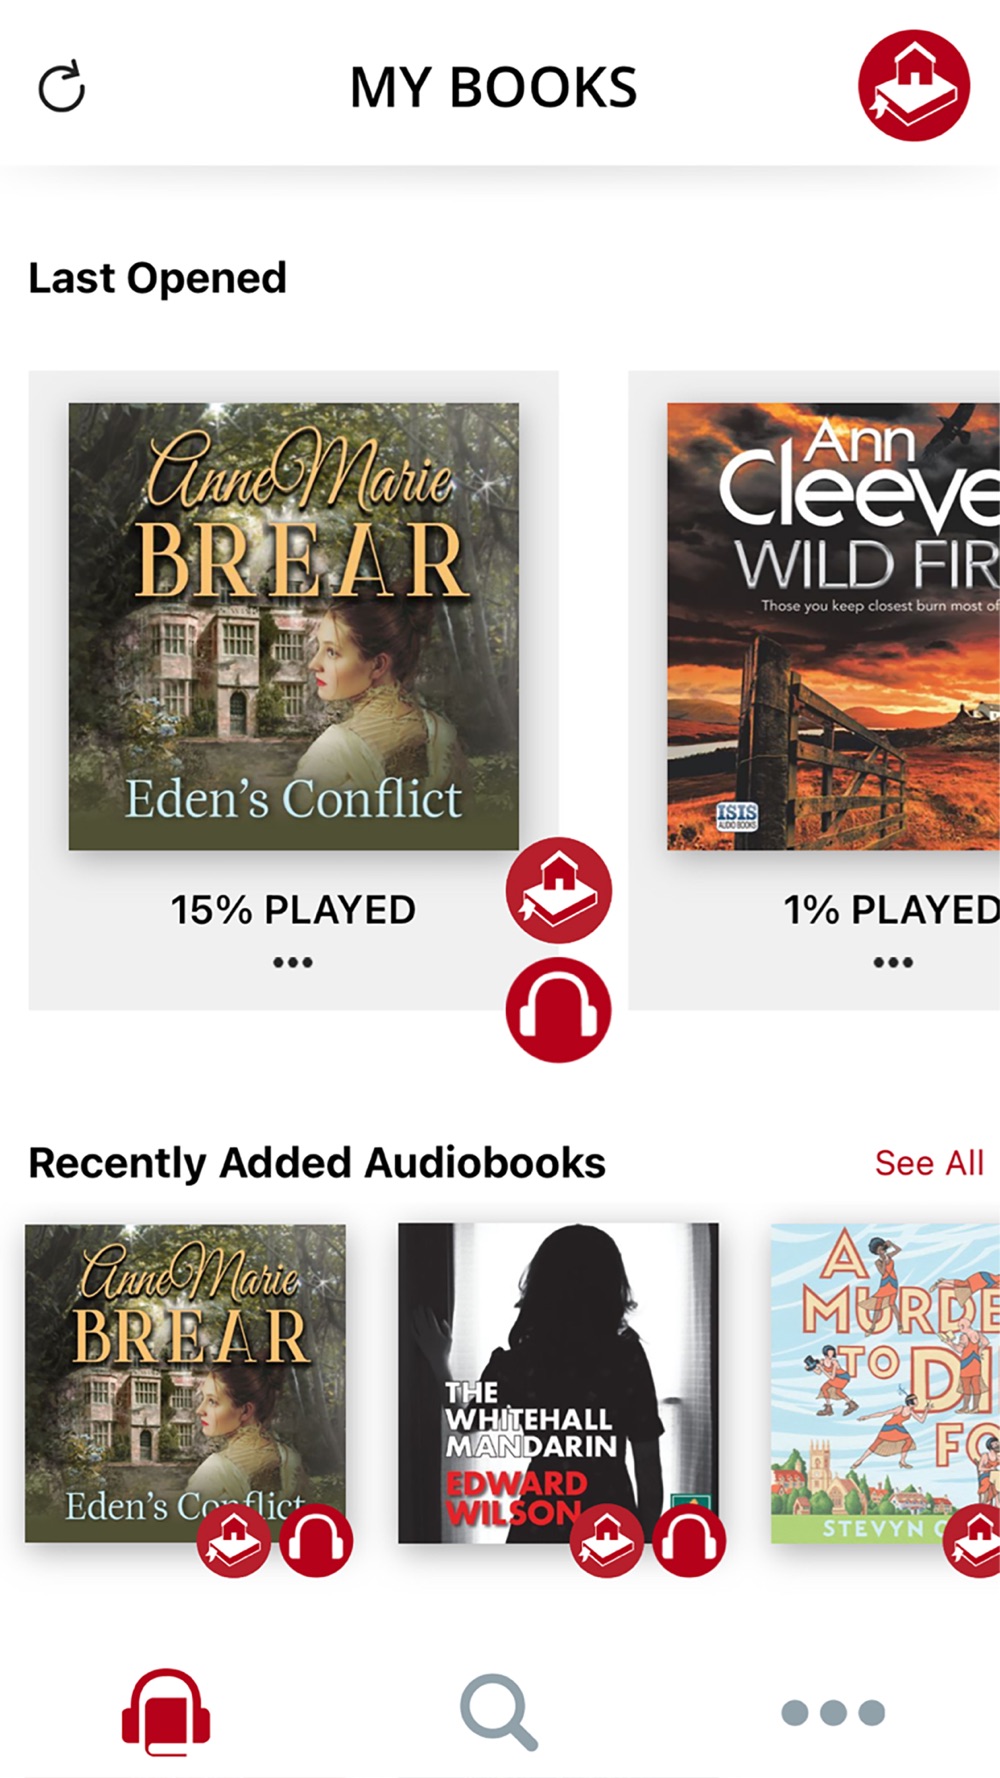
Task: Select the 15% PLAYED progress label
Action: (293, 910)
